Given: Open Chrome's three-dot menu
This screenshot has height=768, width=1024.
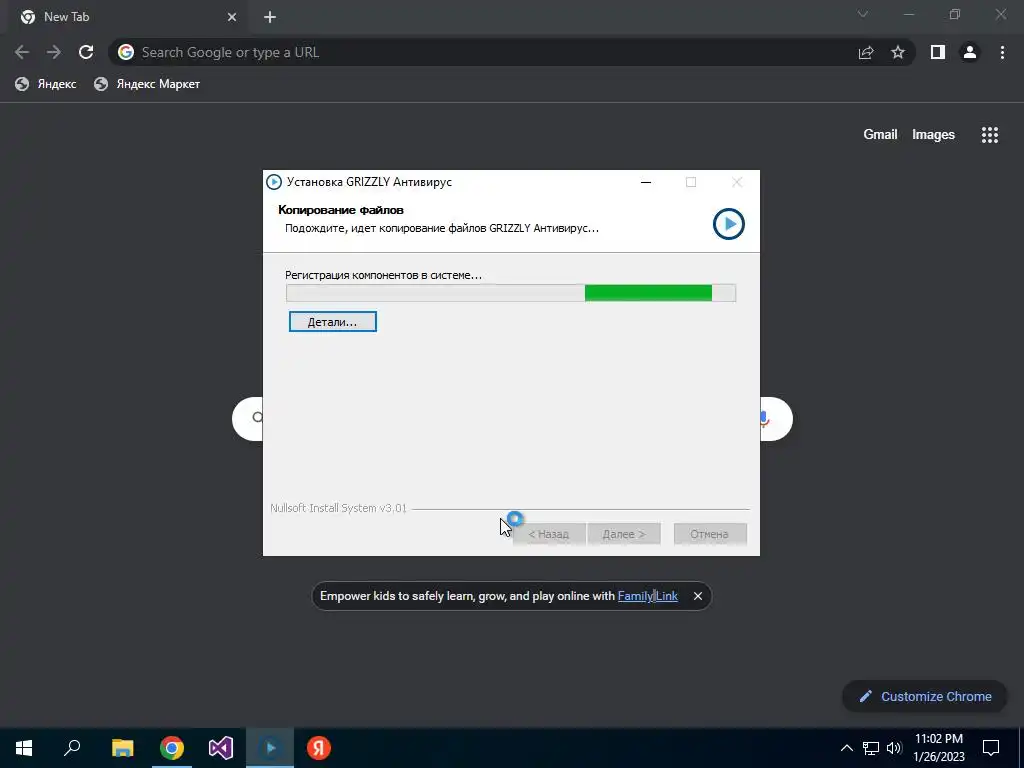Looking at the screenshot, I should click(1002, 52).
